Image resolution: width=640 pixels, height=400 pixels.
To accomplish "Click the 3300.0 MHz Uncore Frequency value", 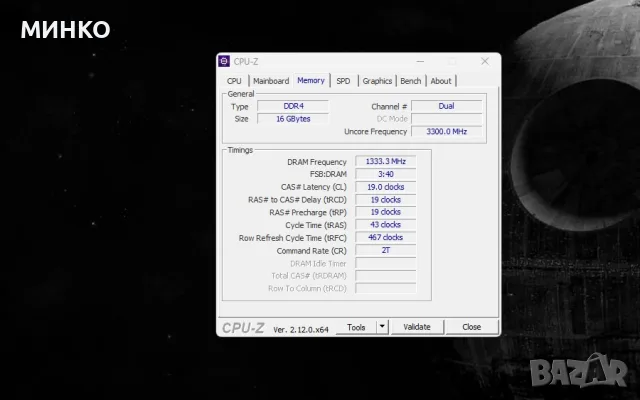I will coord(447,131).
